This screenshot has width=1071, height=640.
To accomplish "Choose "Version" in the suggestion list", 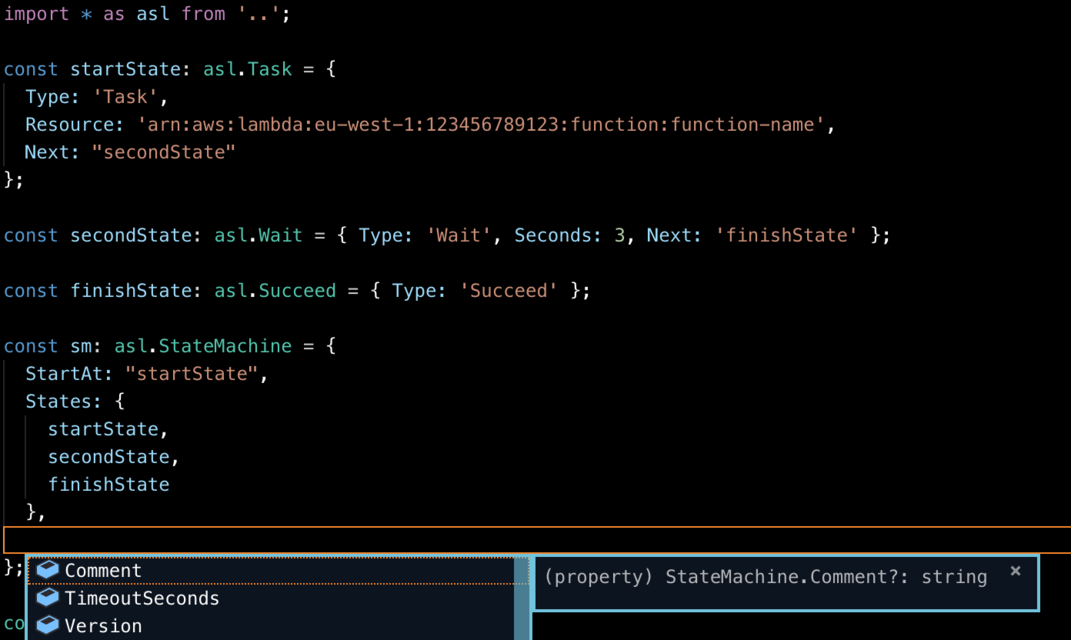I will point(103,626).
